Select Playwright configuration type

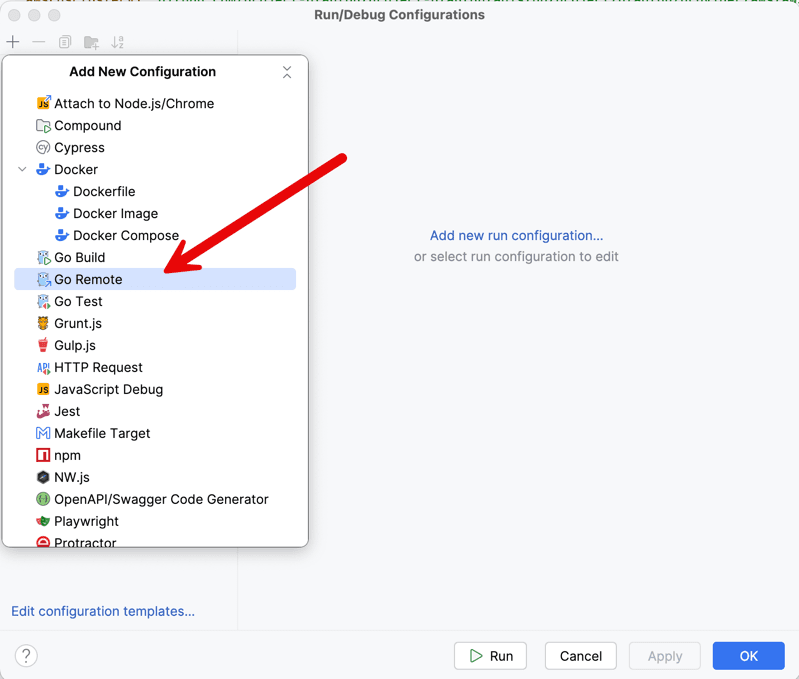tap(155, 521)
